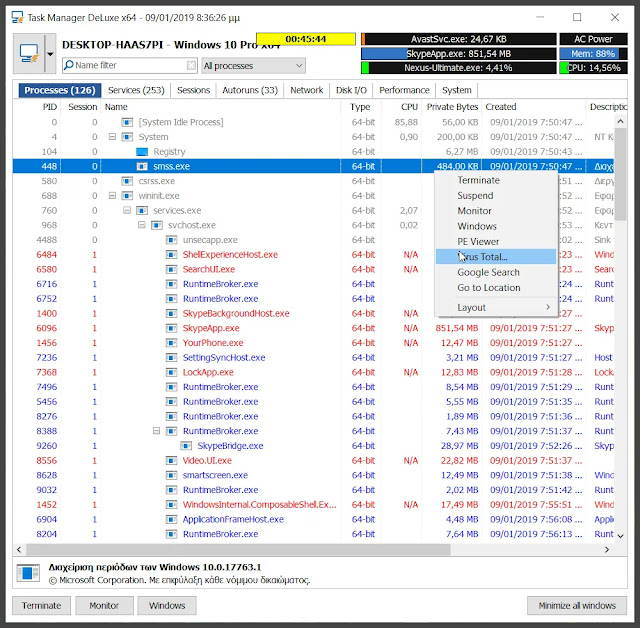
Task: Click the SkypeBackgroundHost.exe process icon
Action: tap(171, 313)
